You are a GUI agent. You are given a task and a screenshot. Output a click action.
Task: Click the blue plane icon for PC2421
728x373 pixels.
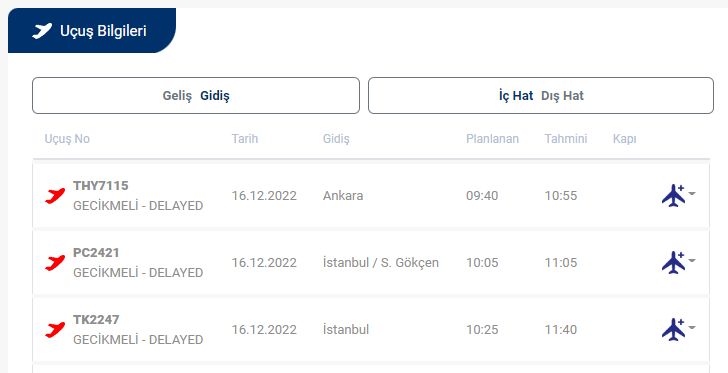(674, 262)
